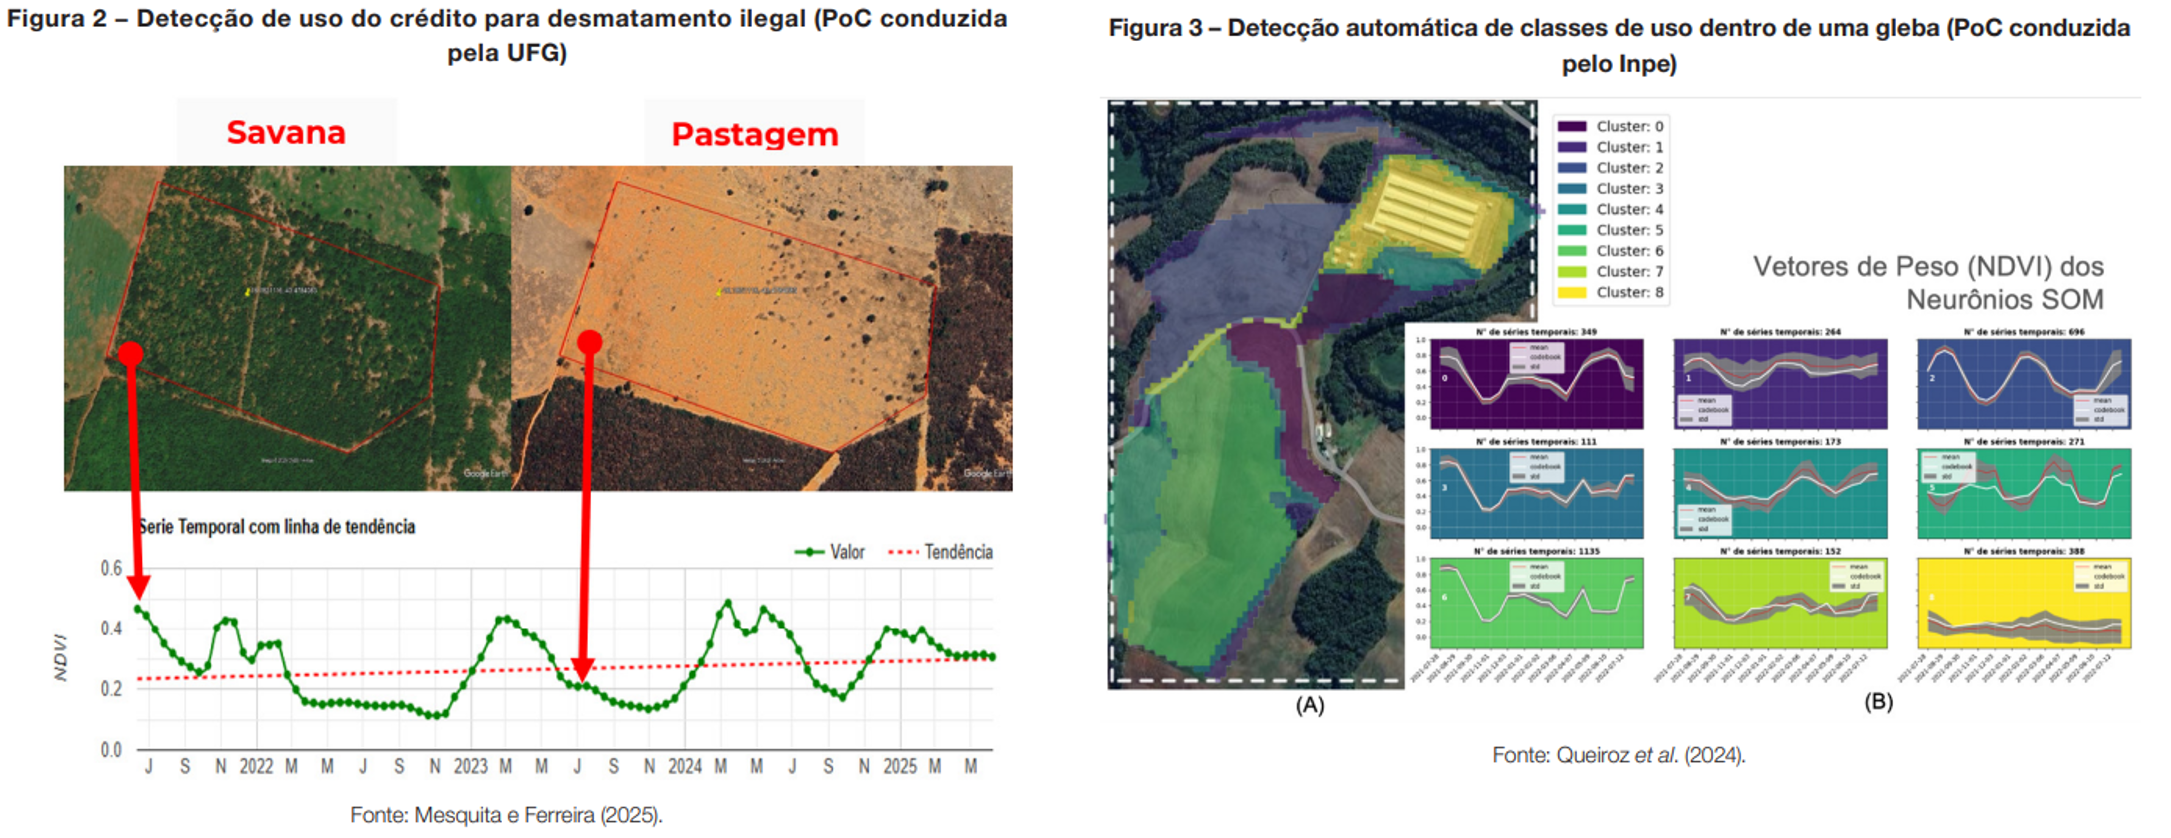
Task: Click the red dotted Tendência legend line
Action: pos(903,552)
